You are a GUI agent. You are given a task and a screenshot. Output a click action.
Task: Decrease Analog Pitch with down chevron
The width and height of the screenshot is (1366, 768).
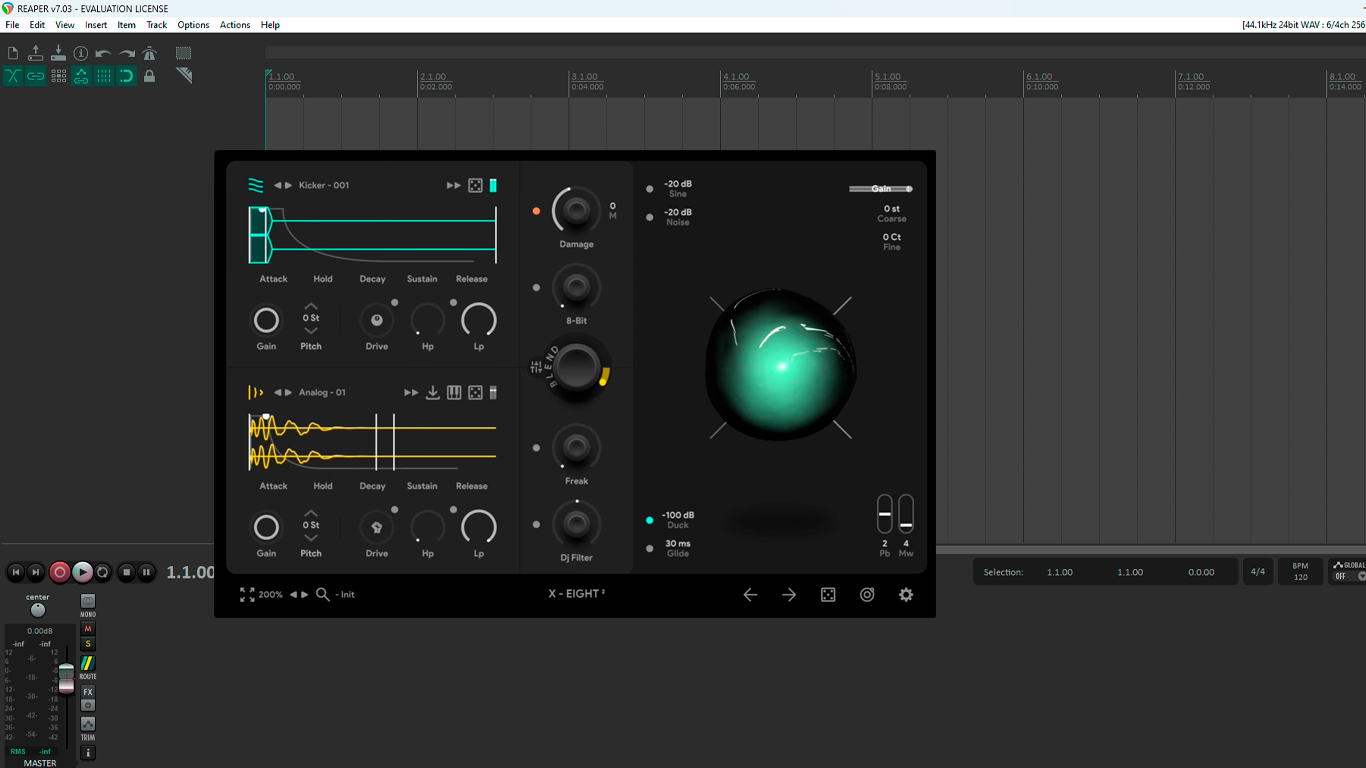pyautogui.click(x=311, y=537)
